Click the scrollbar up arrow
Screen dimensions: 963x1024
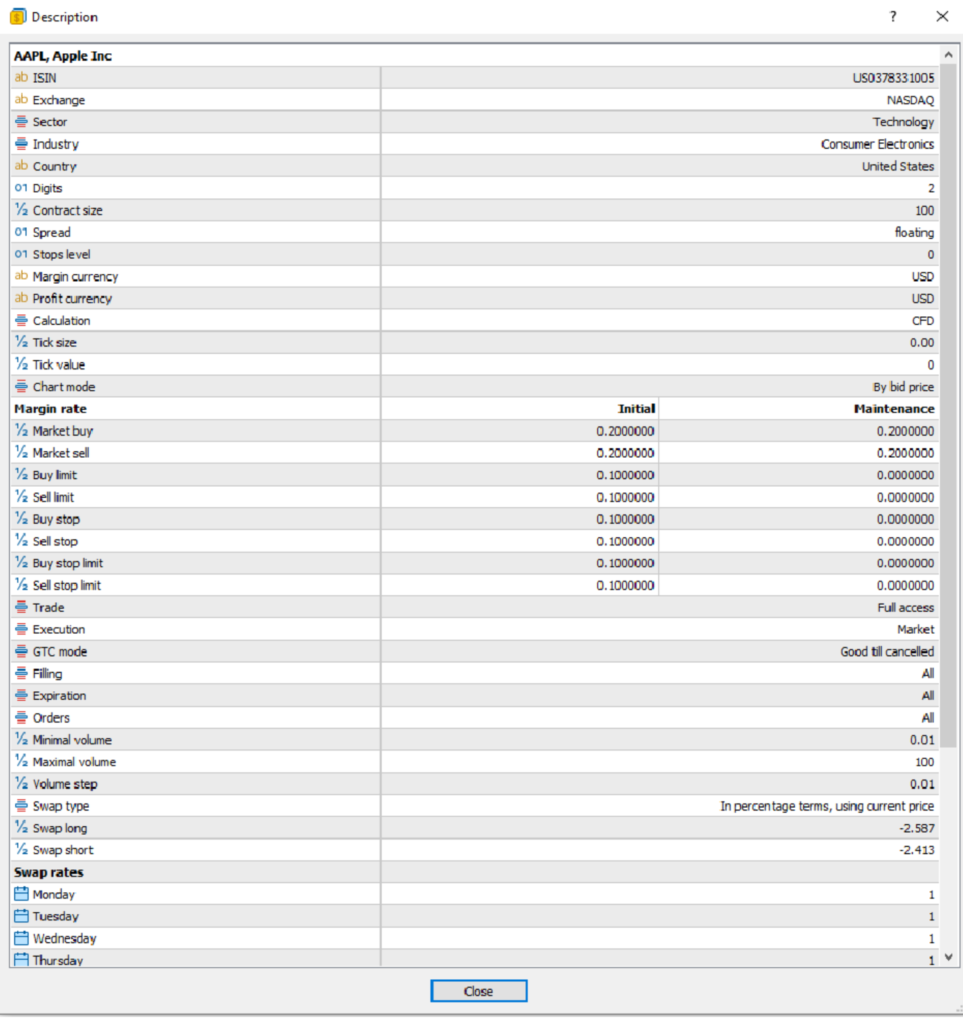click(949, 56)
